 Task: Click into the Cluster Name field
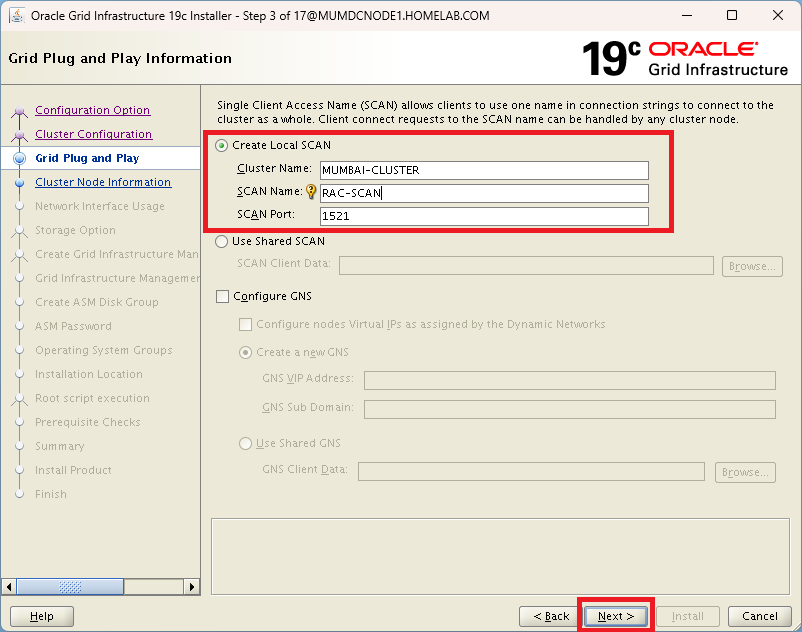click(484, 170)
